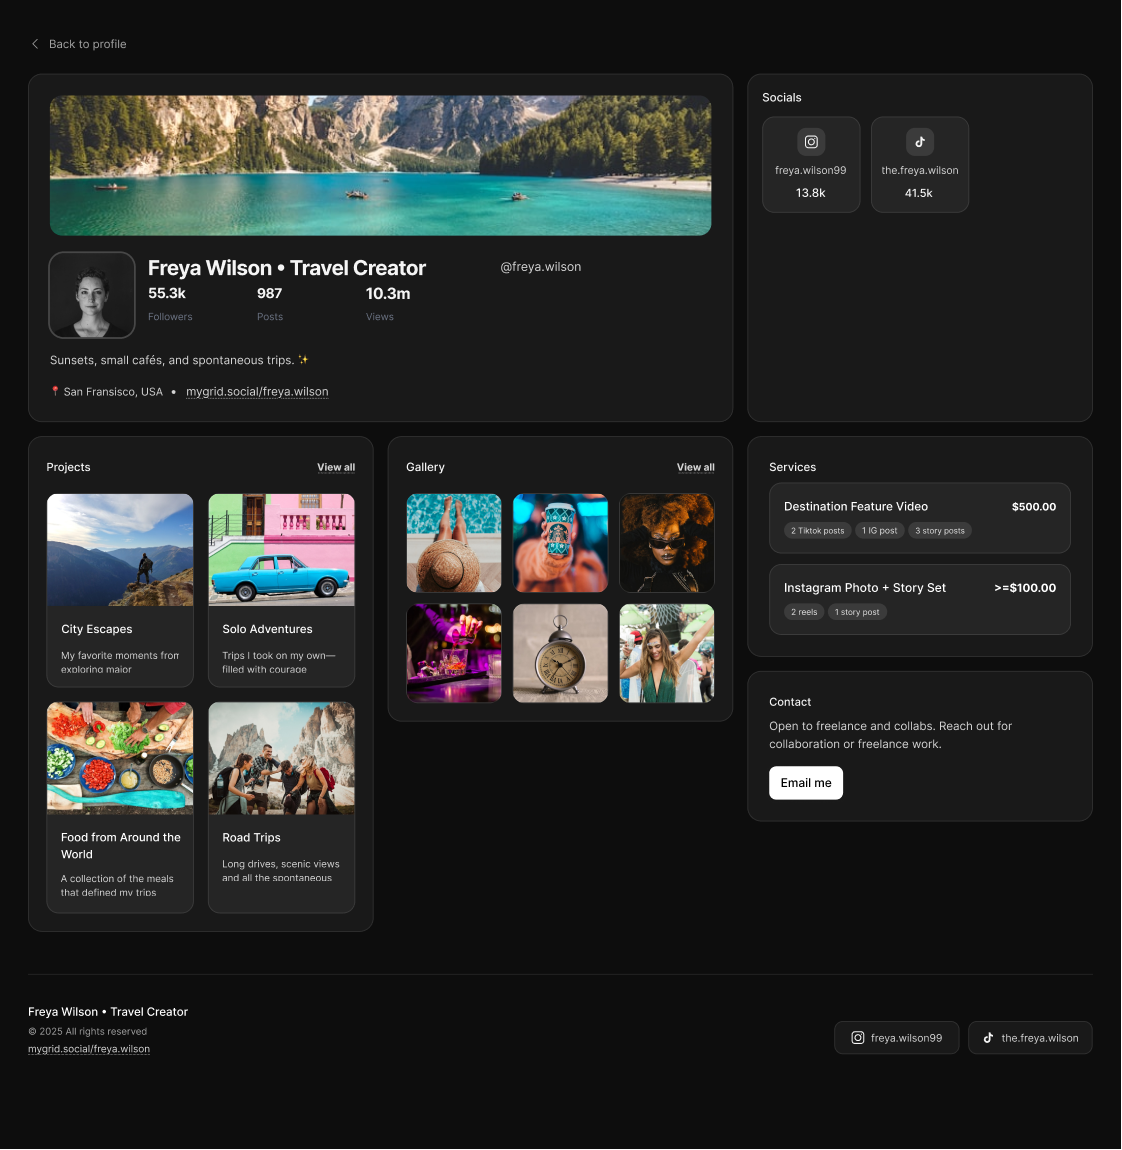The image size is (1122, 1150).
Task: View all gallery images
Action: tap(695, 467)
